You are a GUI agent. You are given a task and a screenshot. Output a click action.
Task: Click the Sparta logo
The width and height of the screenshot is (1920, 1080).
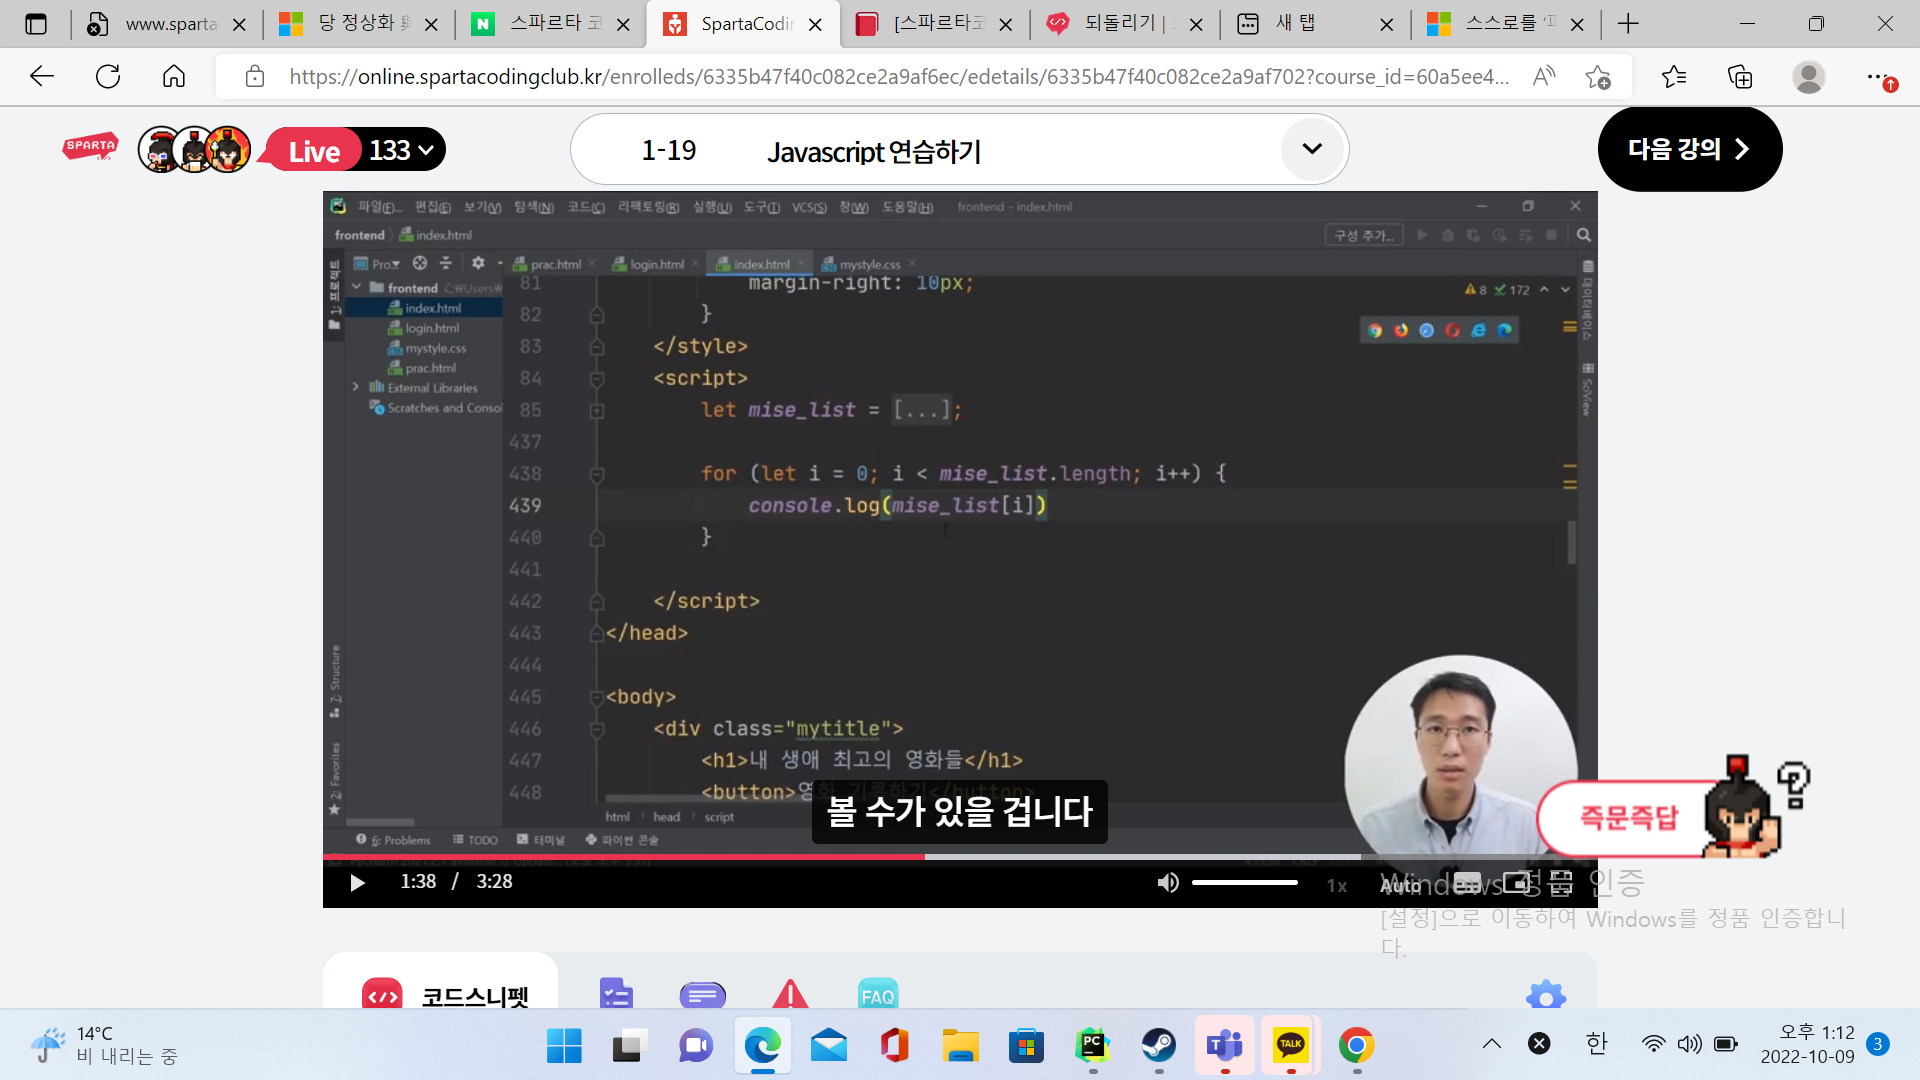pos(90,148)
